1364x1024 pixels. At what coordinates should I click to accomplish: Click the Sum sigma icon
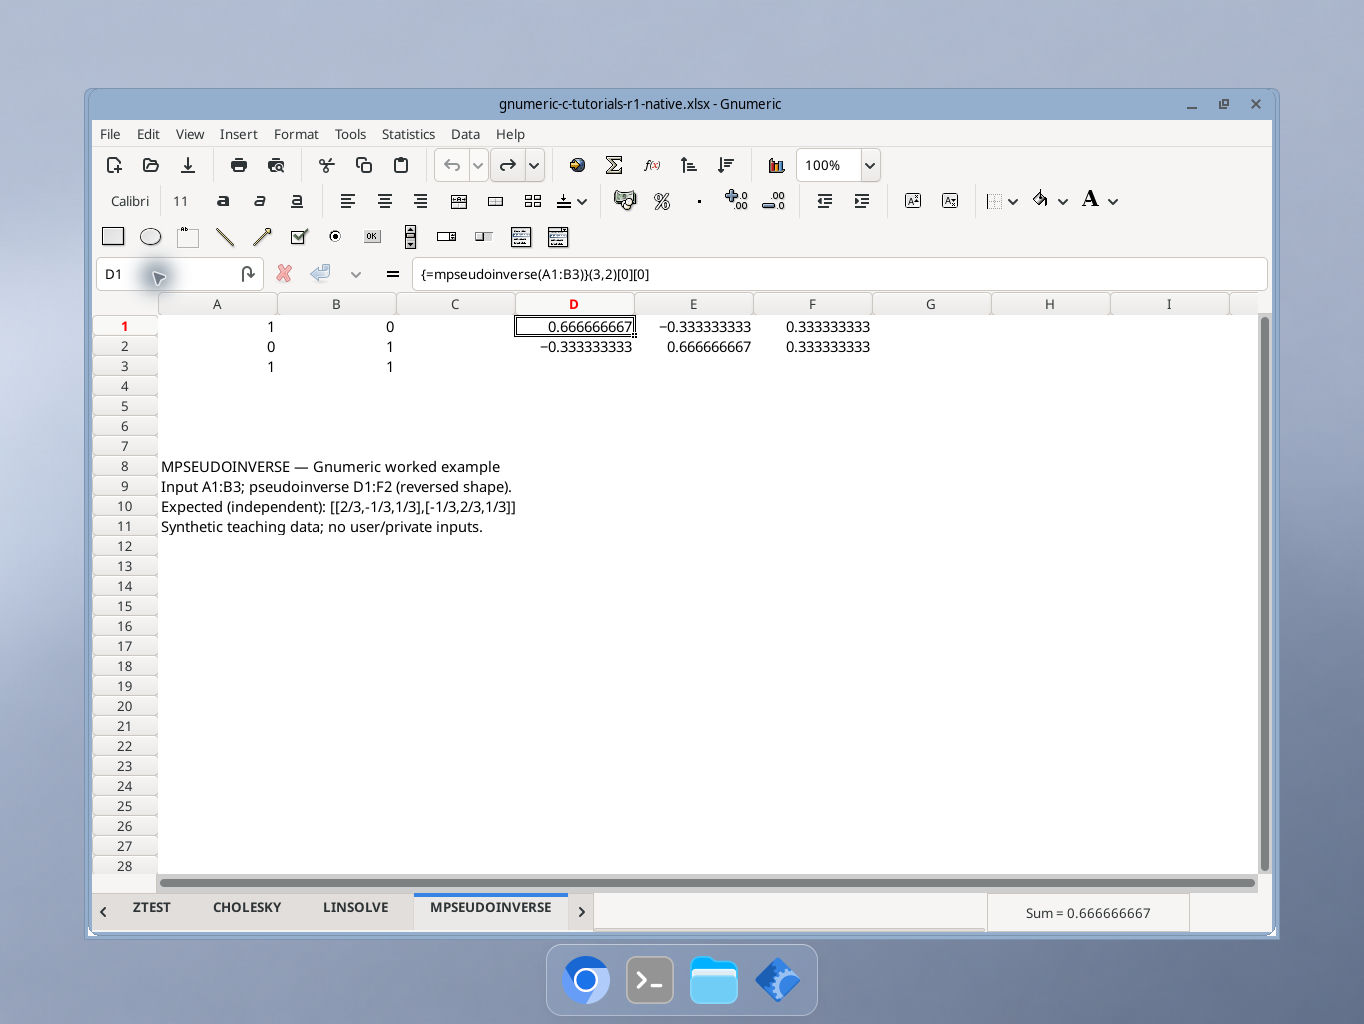pyautogui.click(x=614, y=165)
